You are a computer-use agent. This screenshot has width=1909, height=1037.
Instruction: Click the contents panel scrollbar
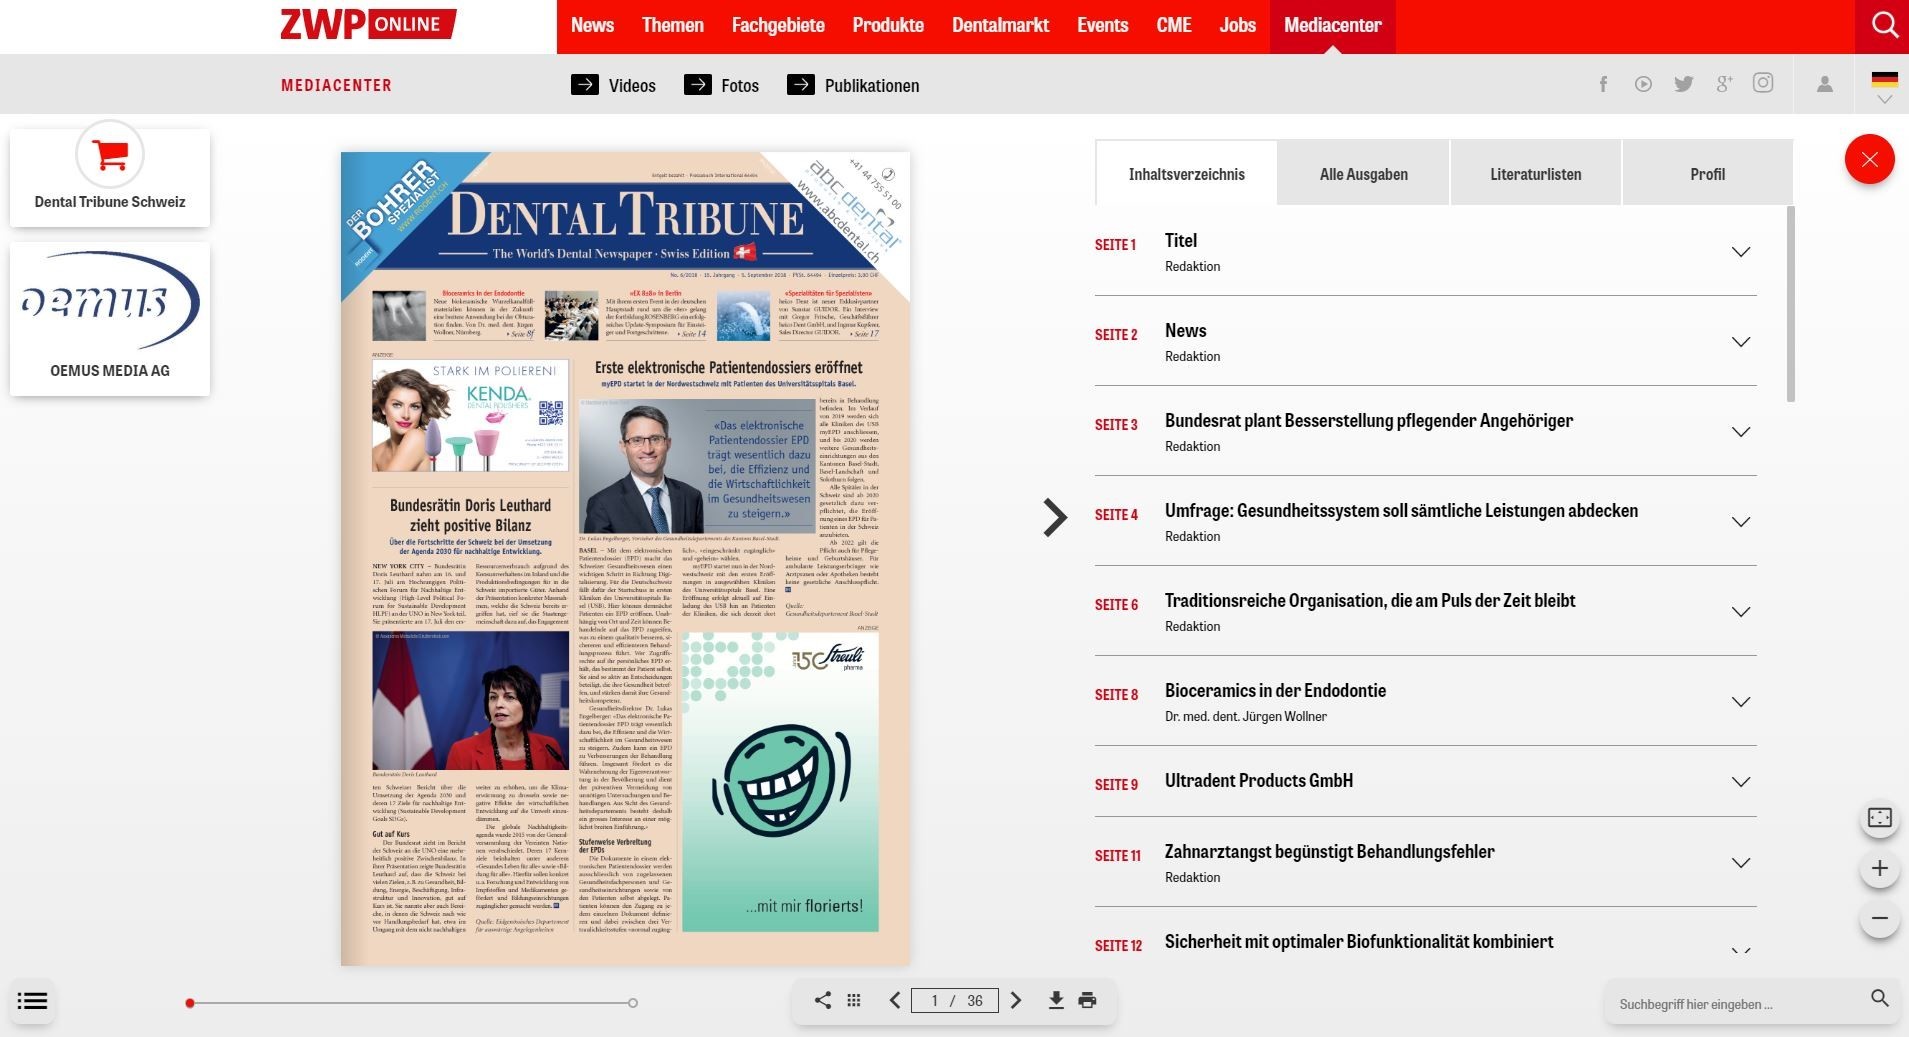[1790, 304]
